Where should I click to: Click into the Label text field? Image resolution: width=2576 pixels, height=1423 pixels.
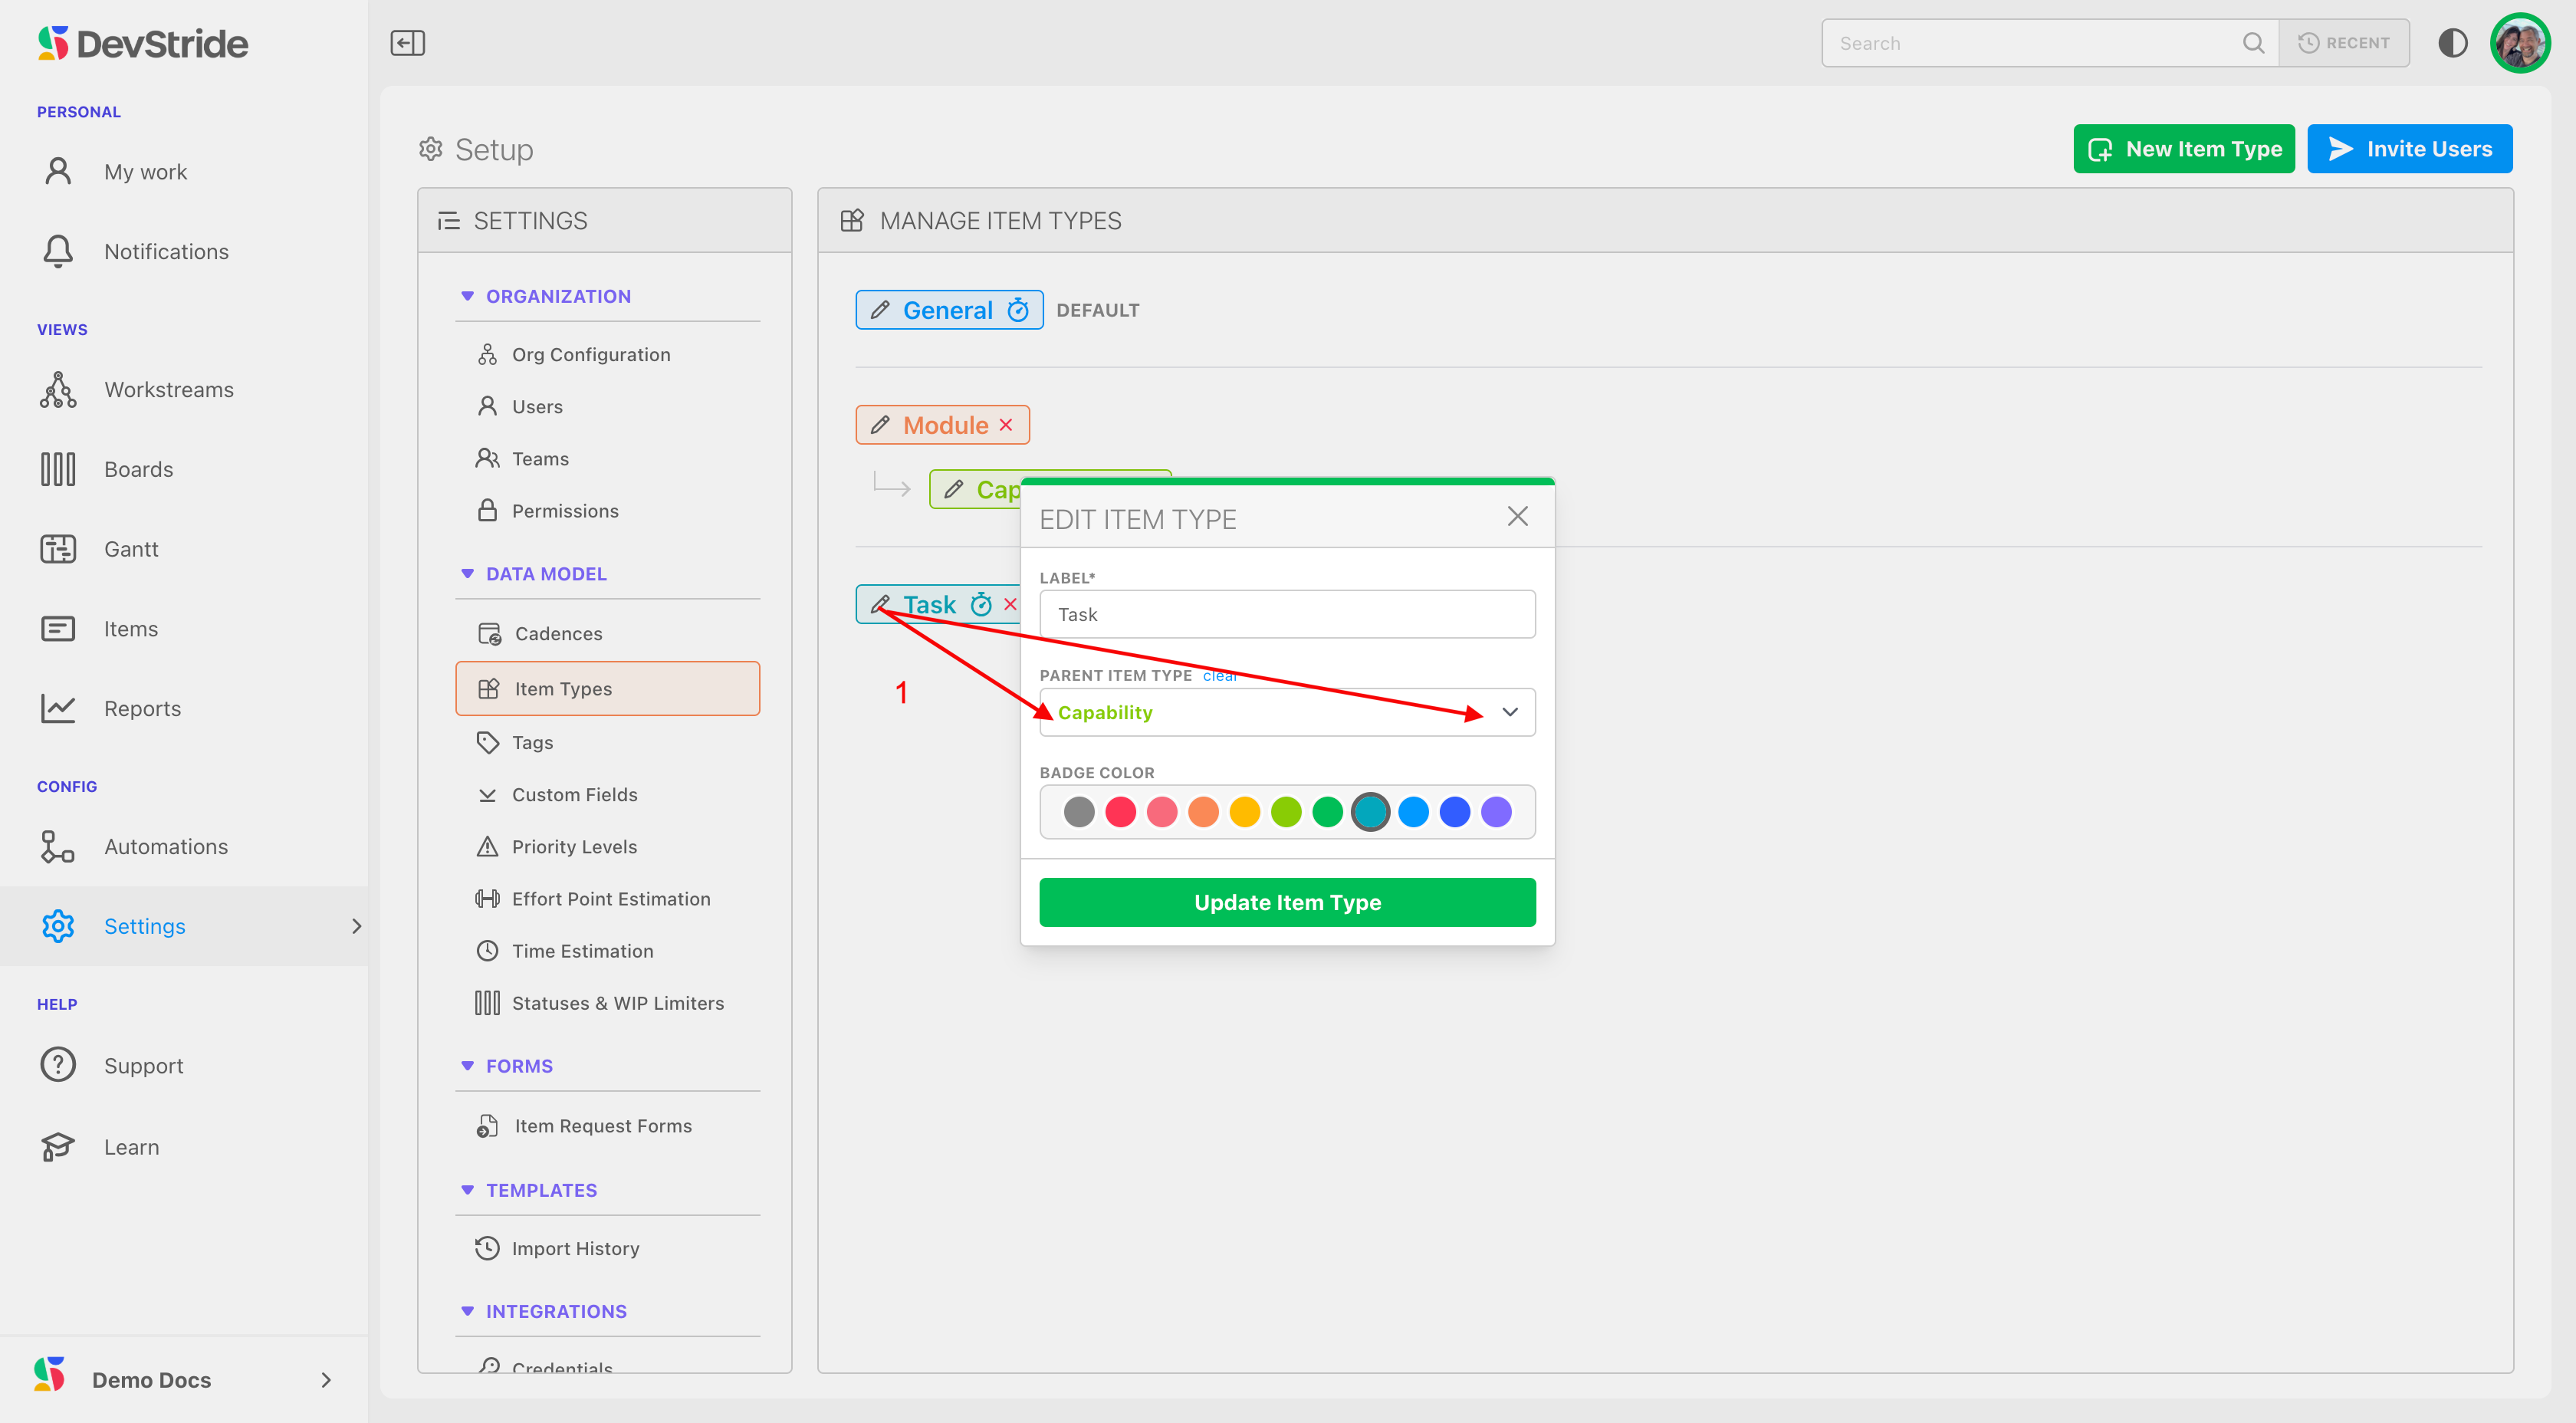[x=1287, y=614]
